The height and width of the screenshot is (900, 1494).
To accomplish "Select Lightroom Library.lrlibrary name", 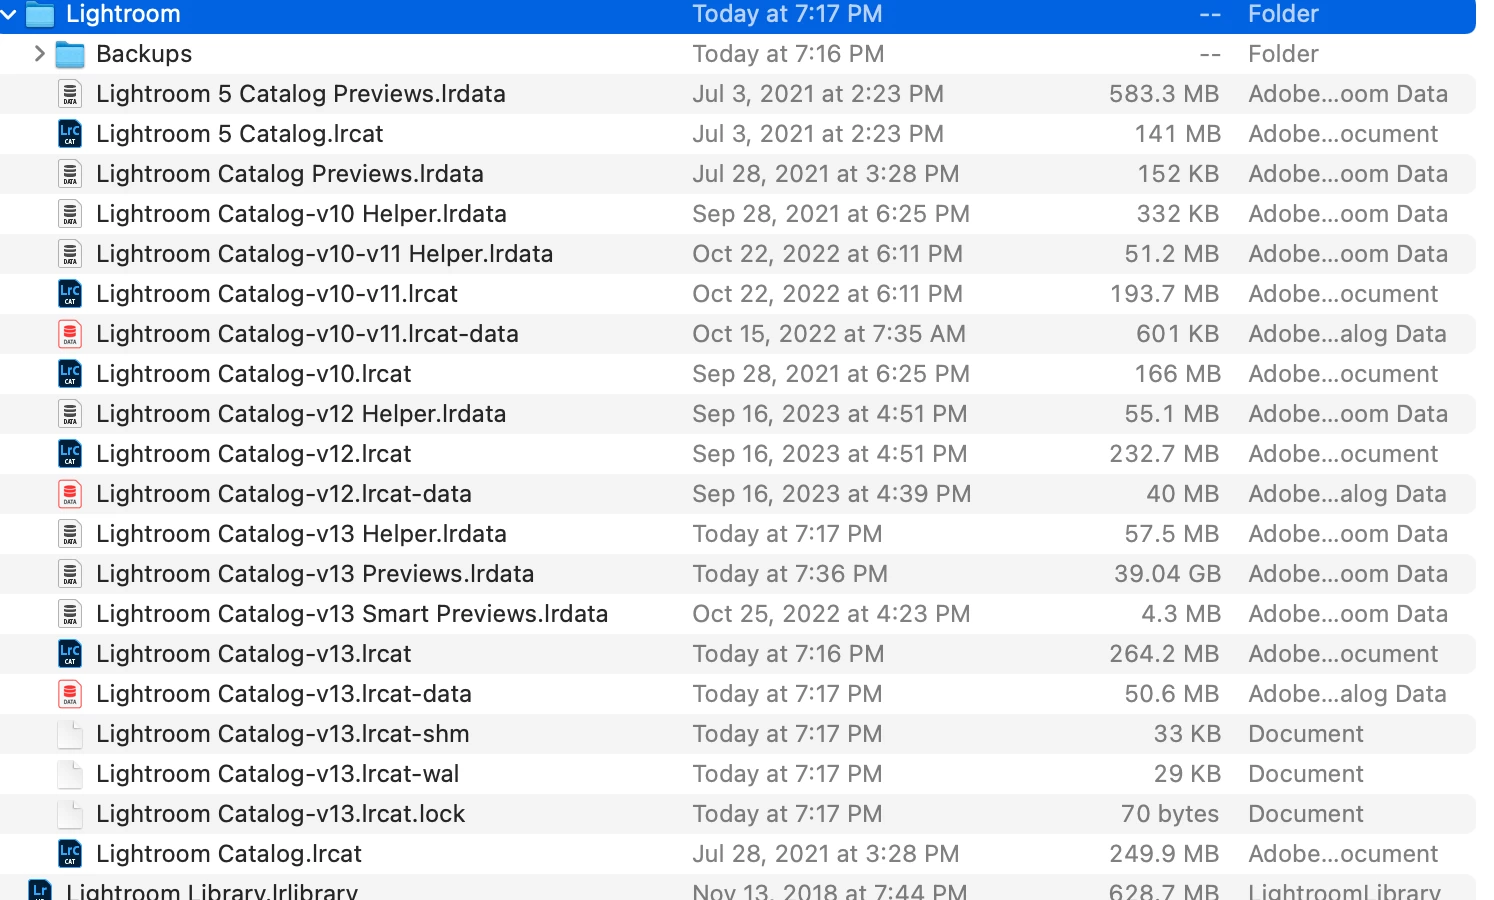I will [x=212, y=890].
